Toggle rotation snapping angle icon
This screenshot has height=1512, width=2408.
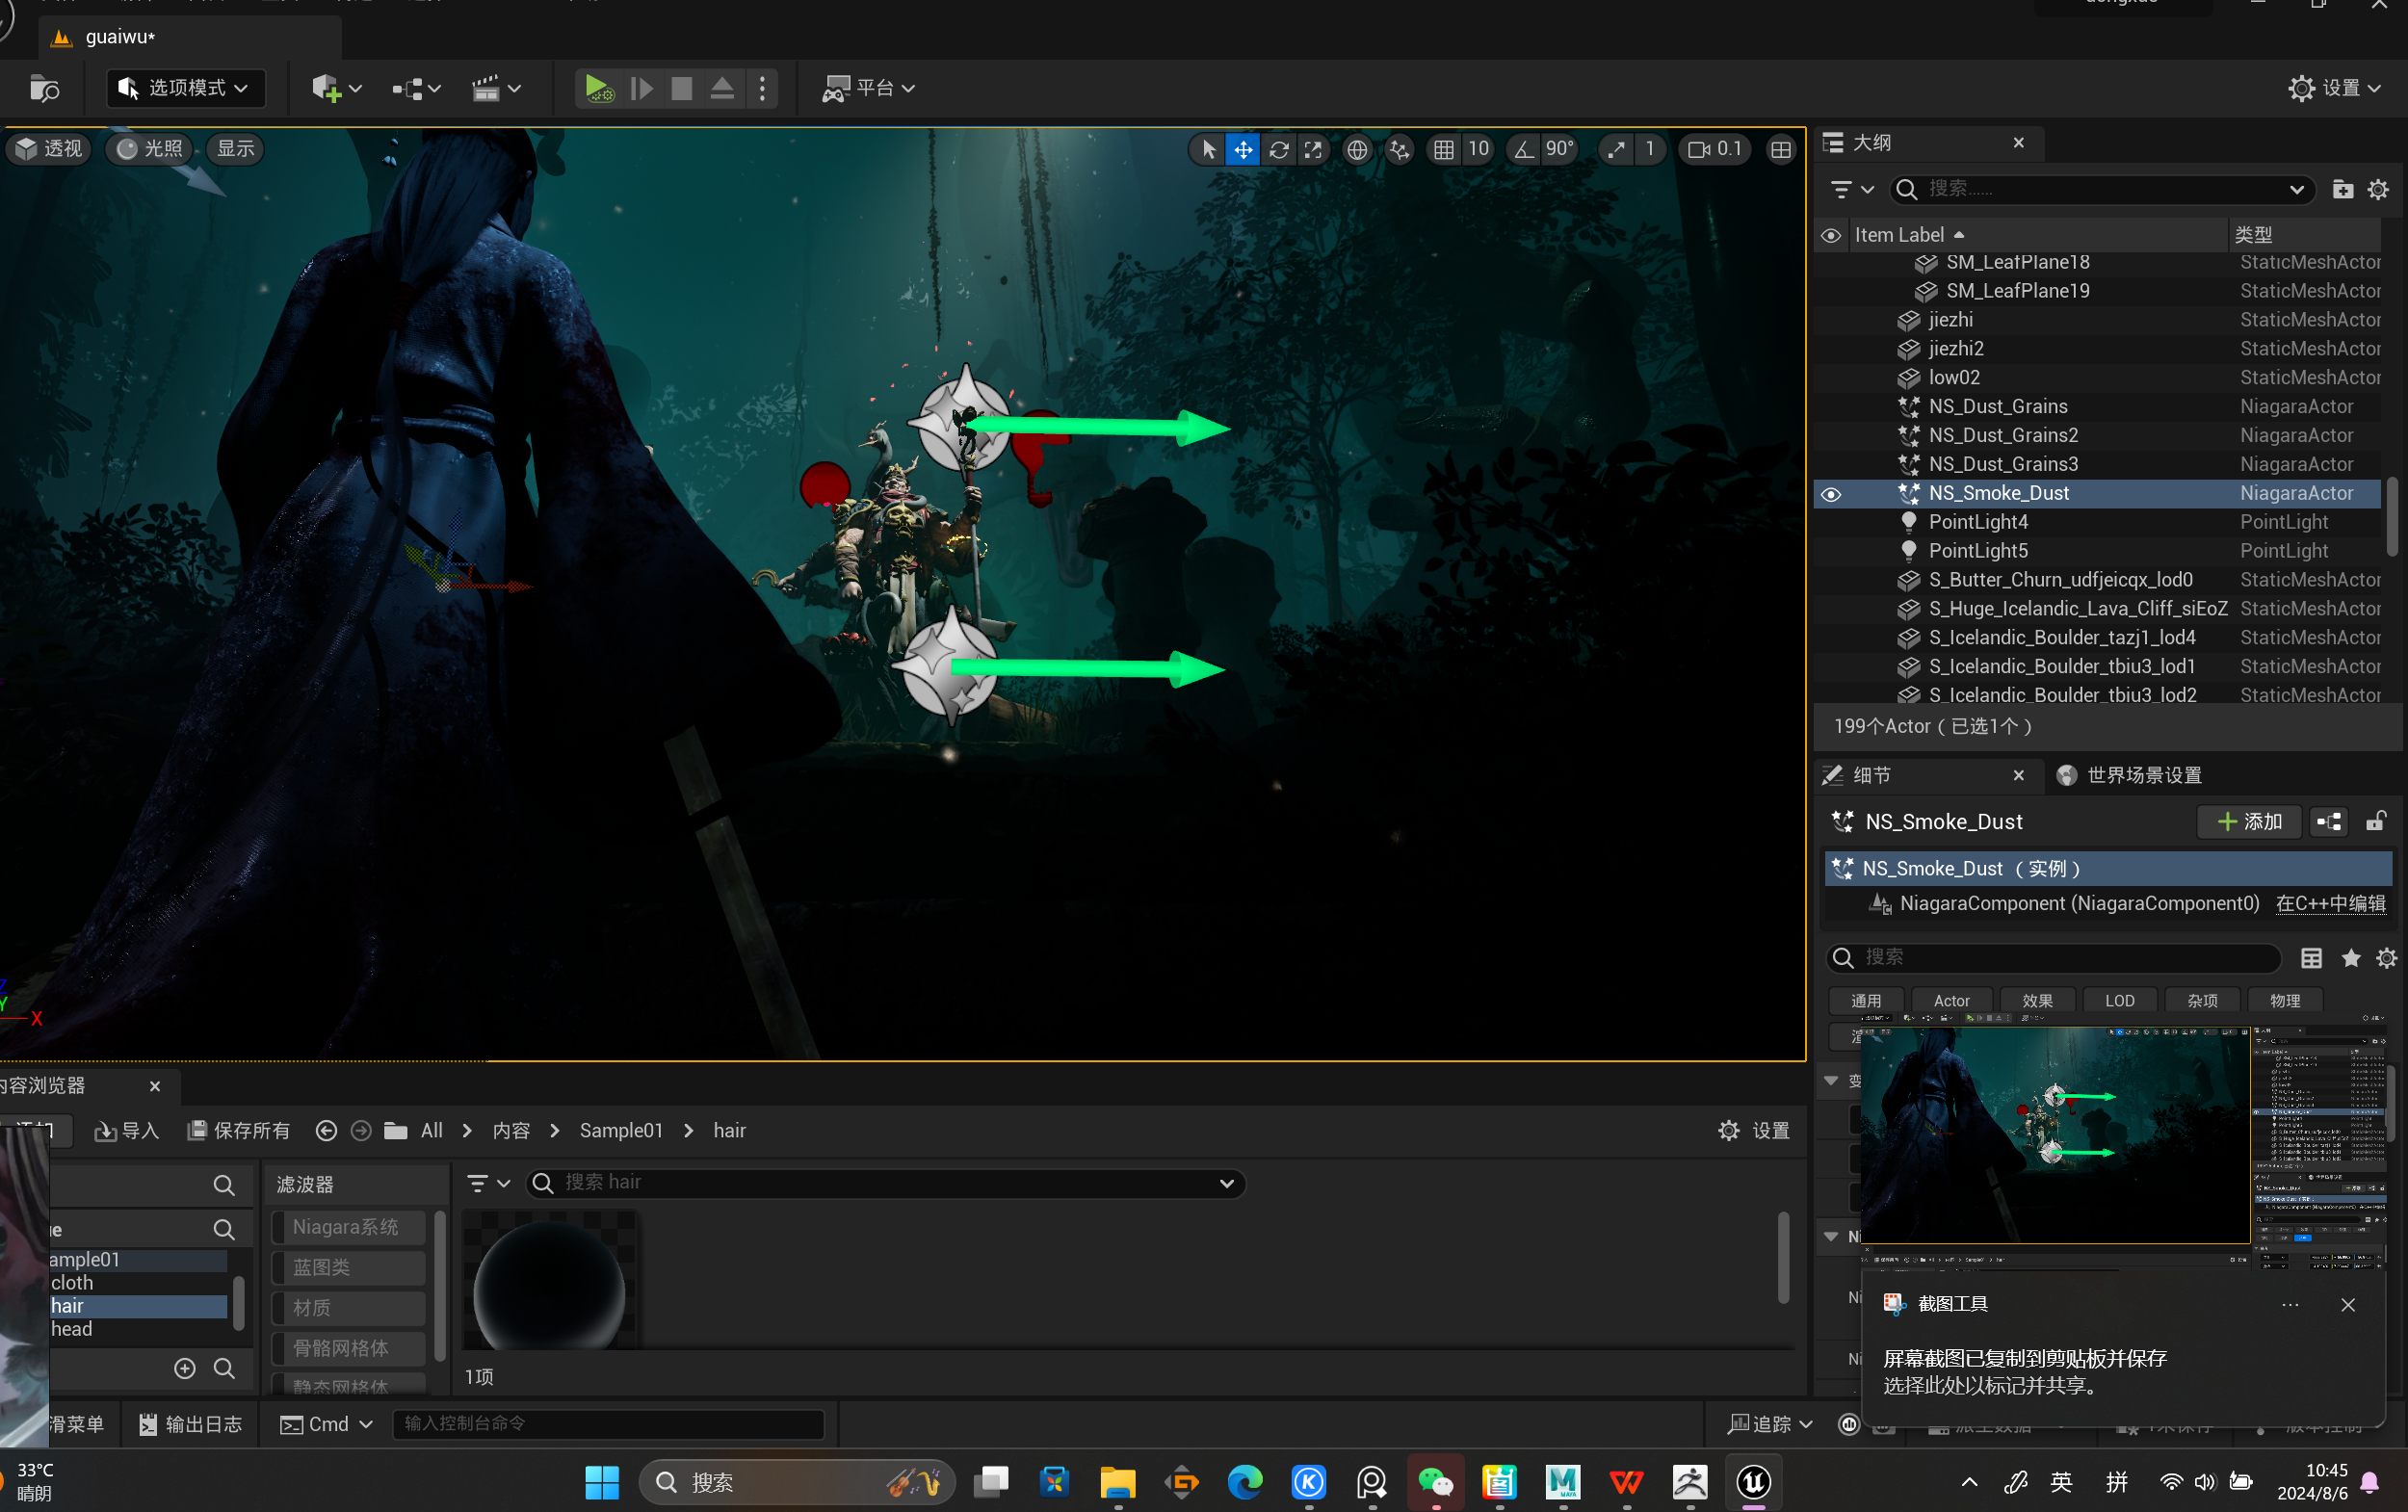pyautogui.click(x=1523, y=150)
